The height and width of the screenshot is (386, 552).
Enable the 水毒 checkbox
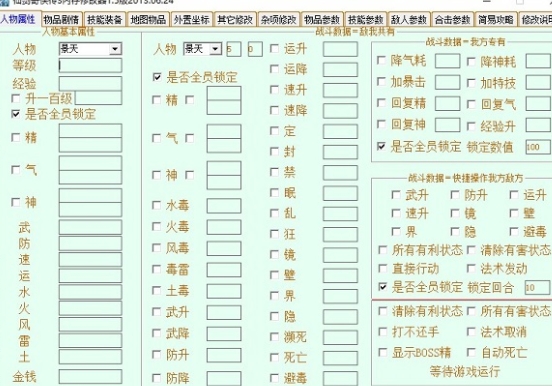click(x=156, y=205)
